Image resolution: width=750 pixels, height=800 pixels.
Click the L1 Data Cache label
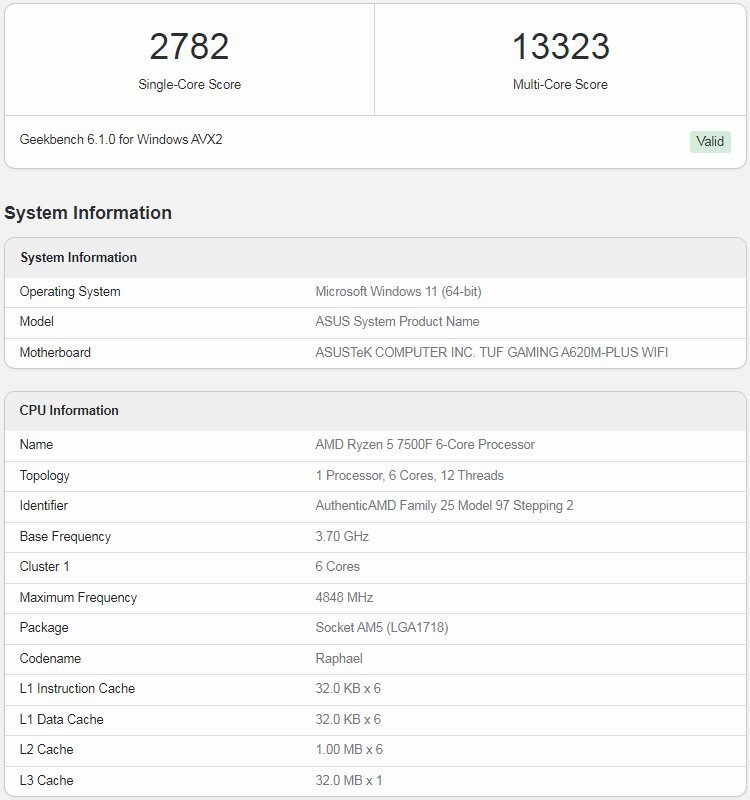click(62, 719)
